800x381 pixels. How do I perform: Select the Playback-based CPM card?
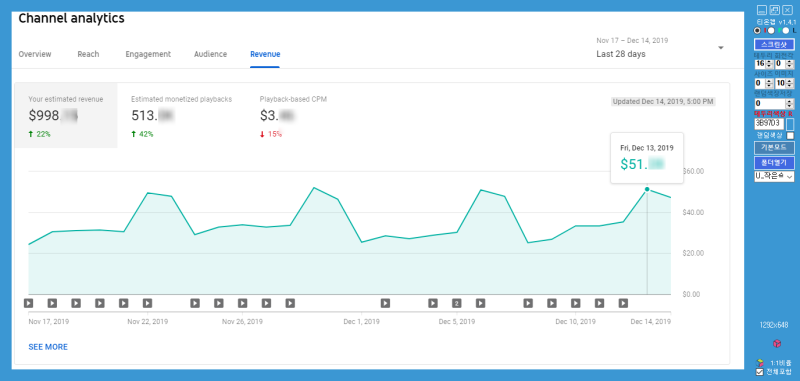point(293,116)
